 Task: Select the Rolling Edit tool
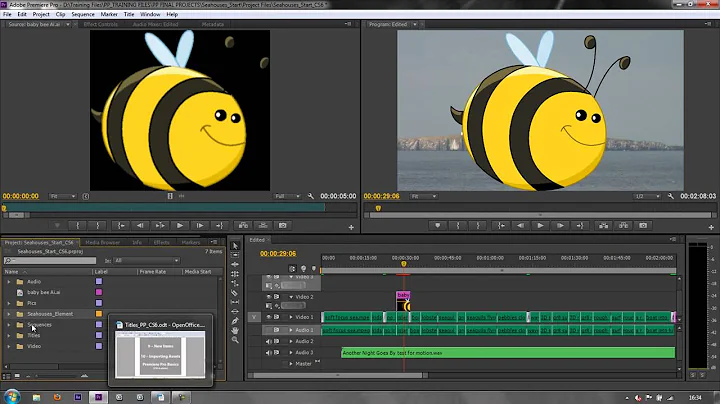click(235, 274)
